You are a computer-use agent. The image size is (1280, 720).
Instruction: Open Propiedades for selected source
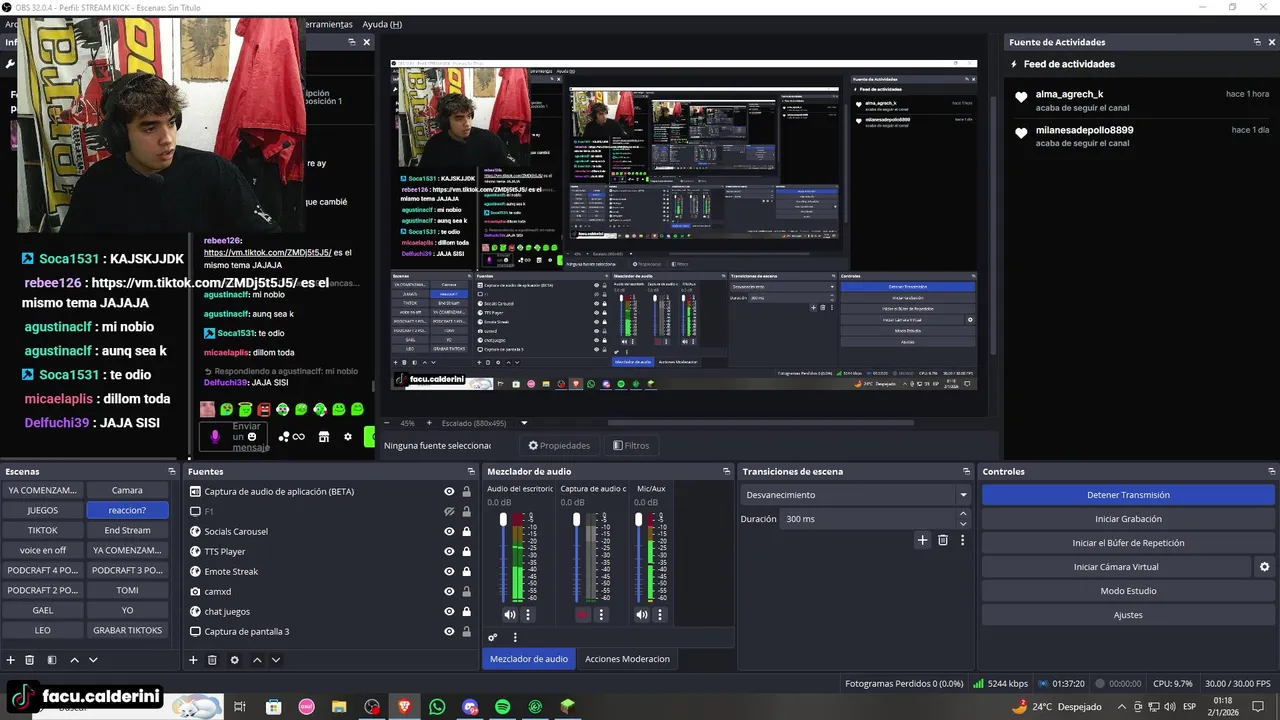point(559,446)
